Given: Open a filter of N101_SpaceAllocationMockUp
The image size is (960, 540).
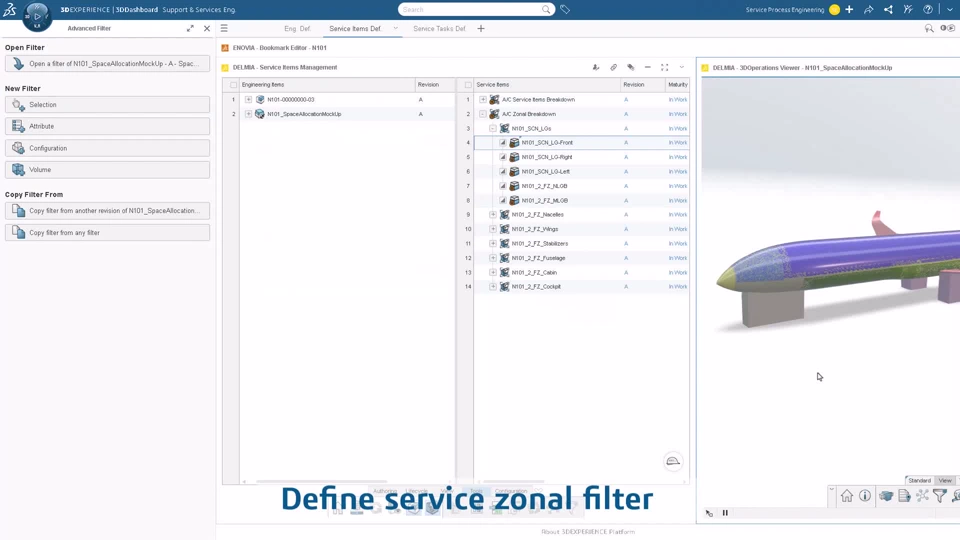Looking at the screenshot, I should click(x=108, y=64).
